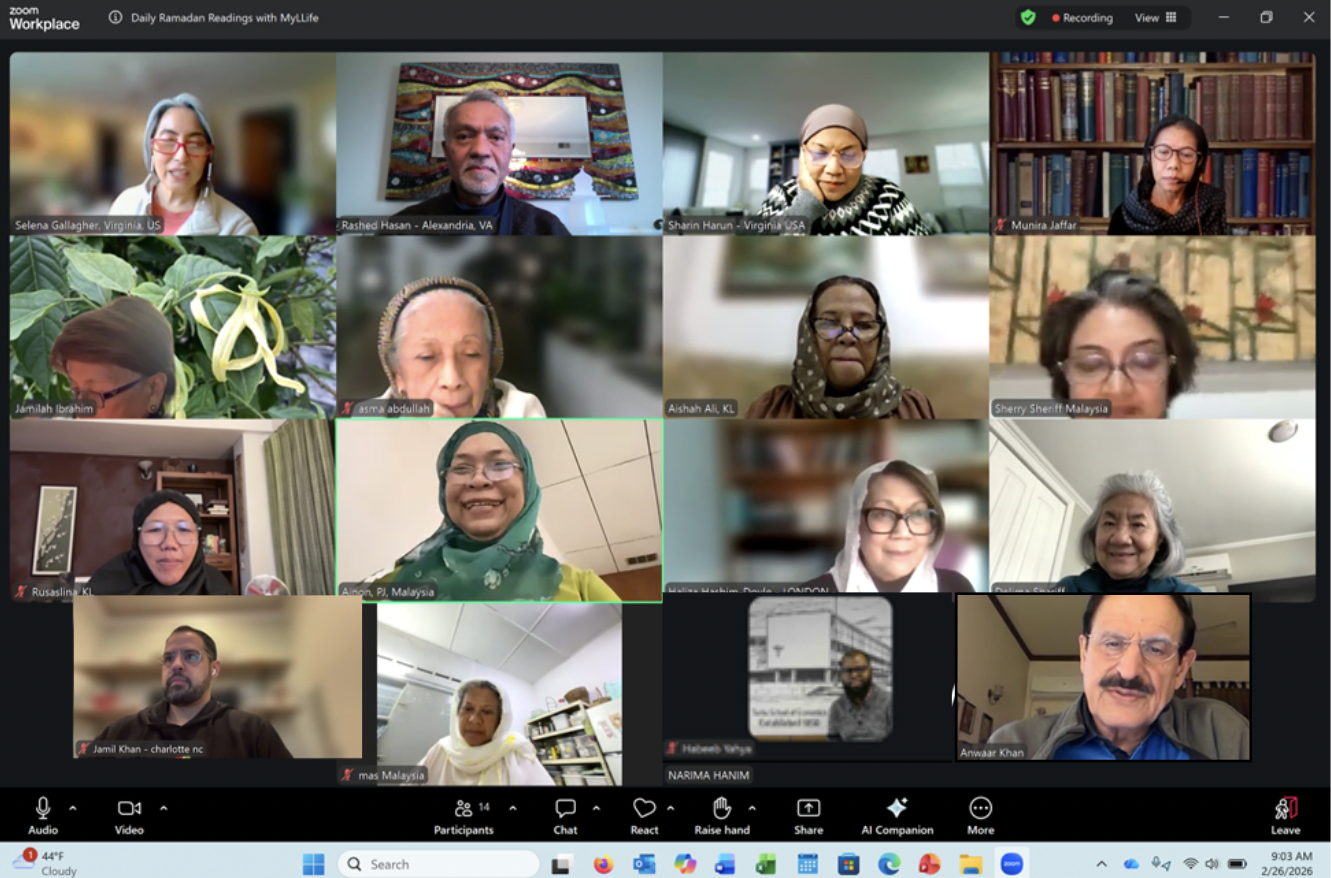Image resolution: width=1331 pixels, height=878 pixels.
Task: Expand the Raise hand options arrow
Action: (752, 808)
